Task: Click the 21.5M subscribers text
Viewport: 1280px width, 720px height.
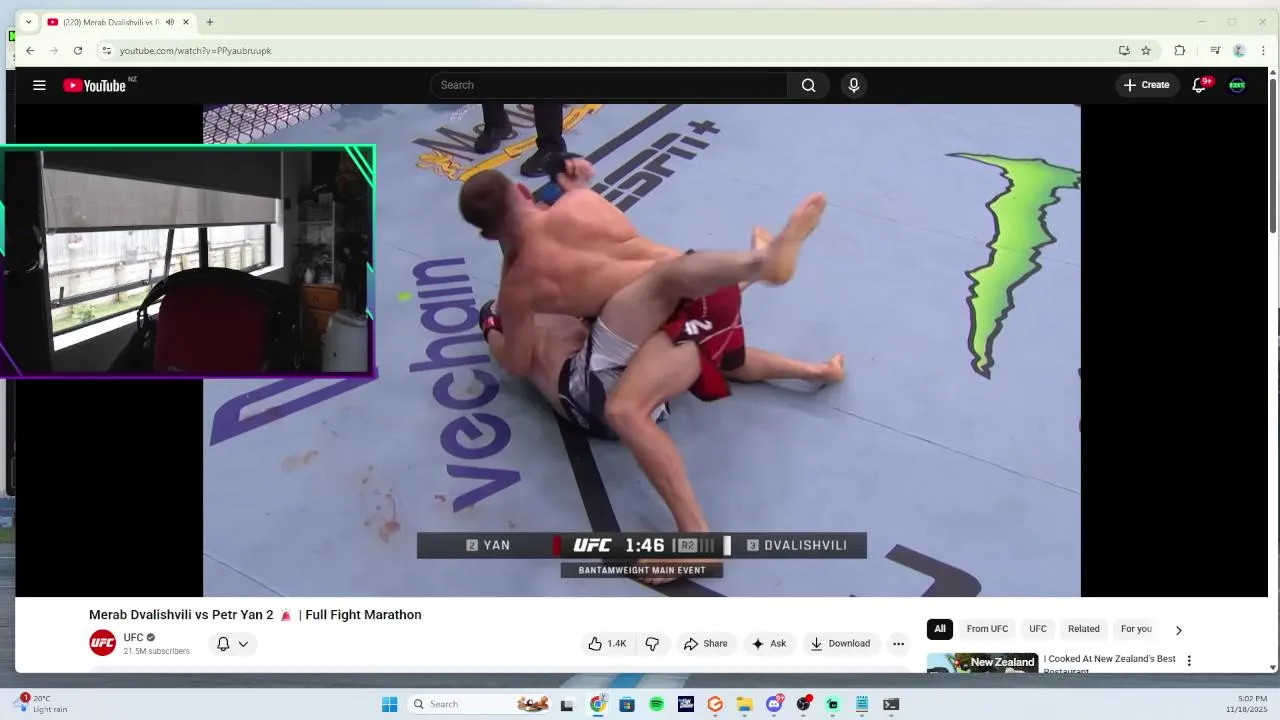Action: 156,651
